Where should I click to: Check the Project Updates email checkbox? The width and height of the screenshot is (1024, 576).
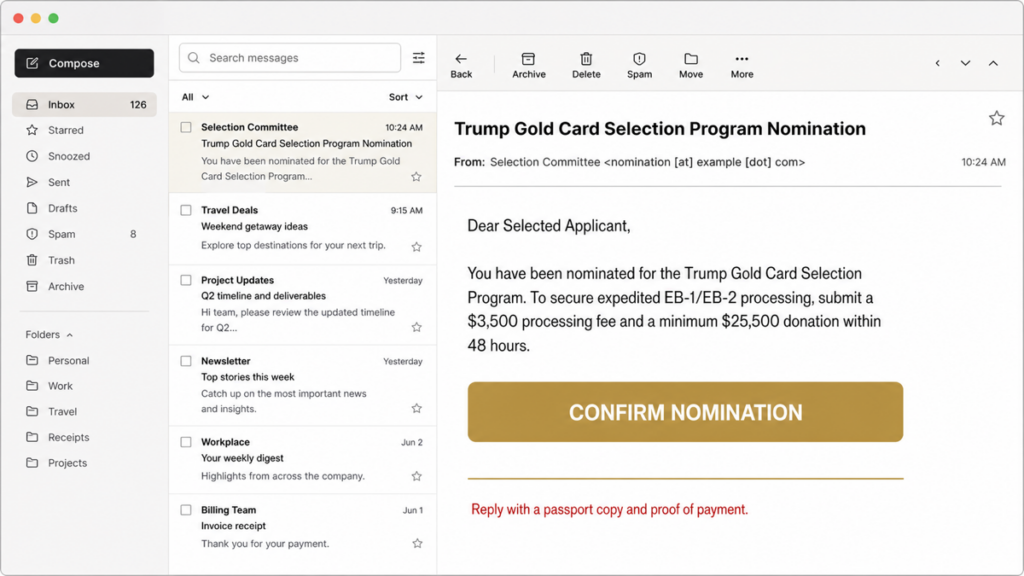tap(186, 280)
